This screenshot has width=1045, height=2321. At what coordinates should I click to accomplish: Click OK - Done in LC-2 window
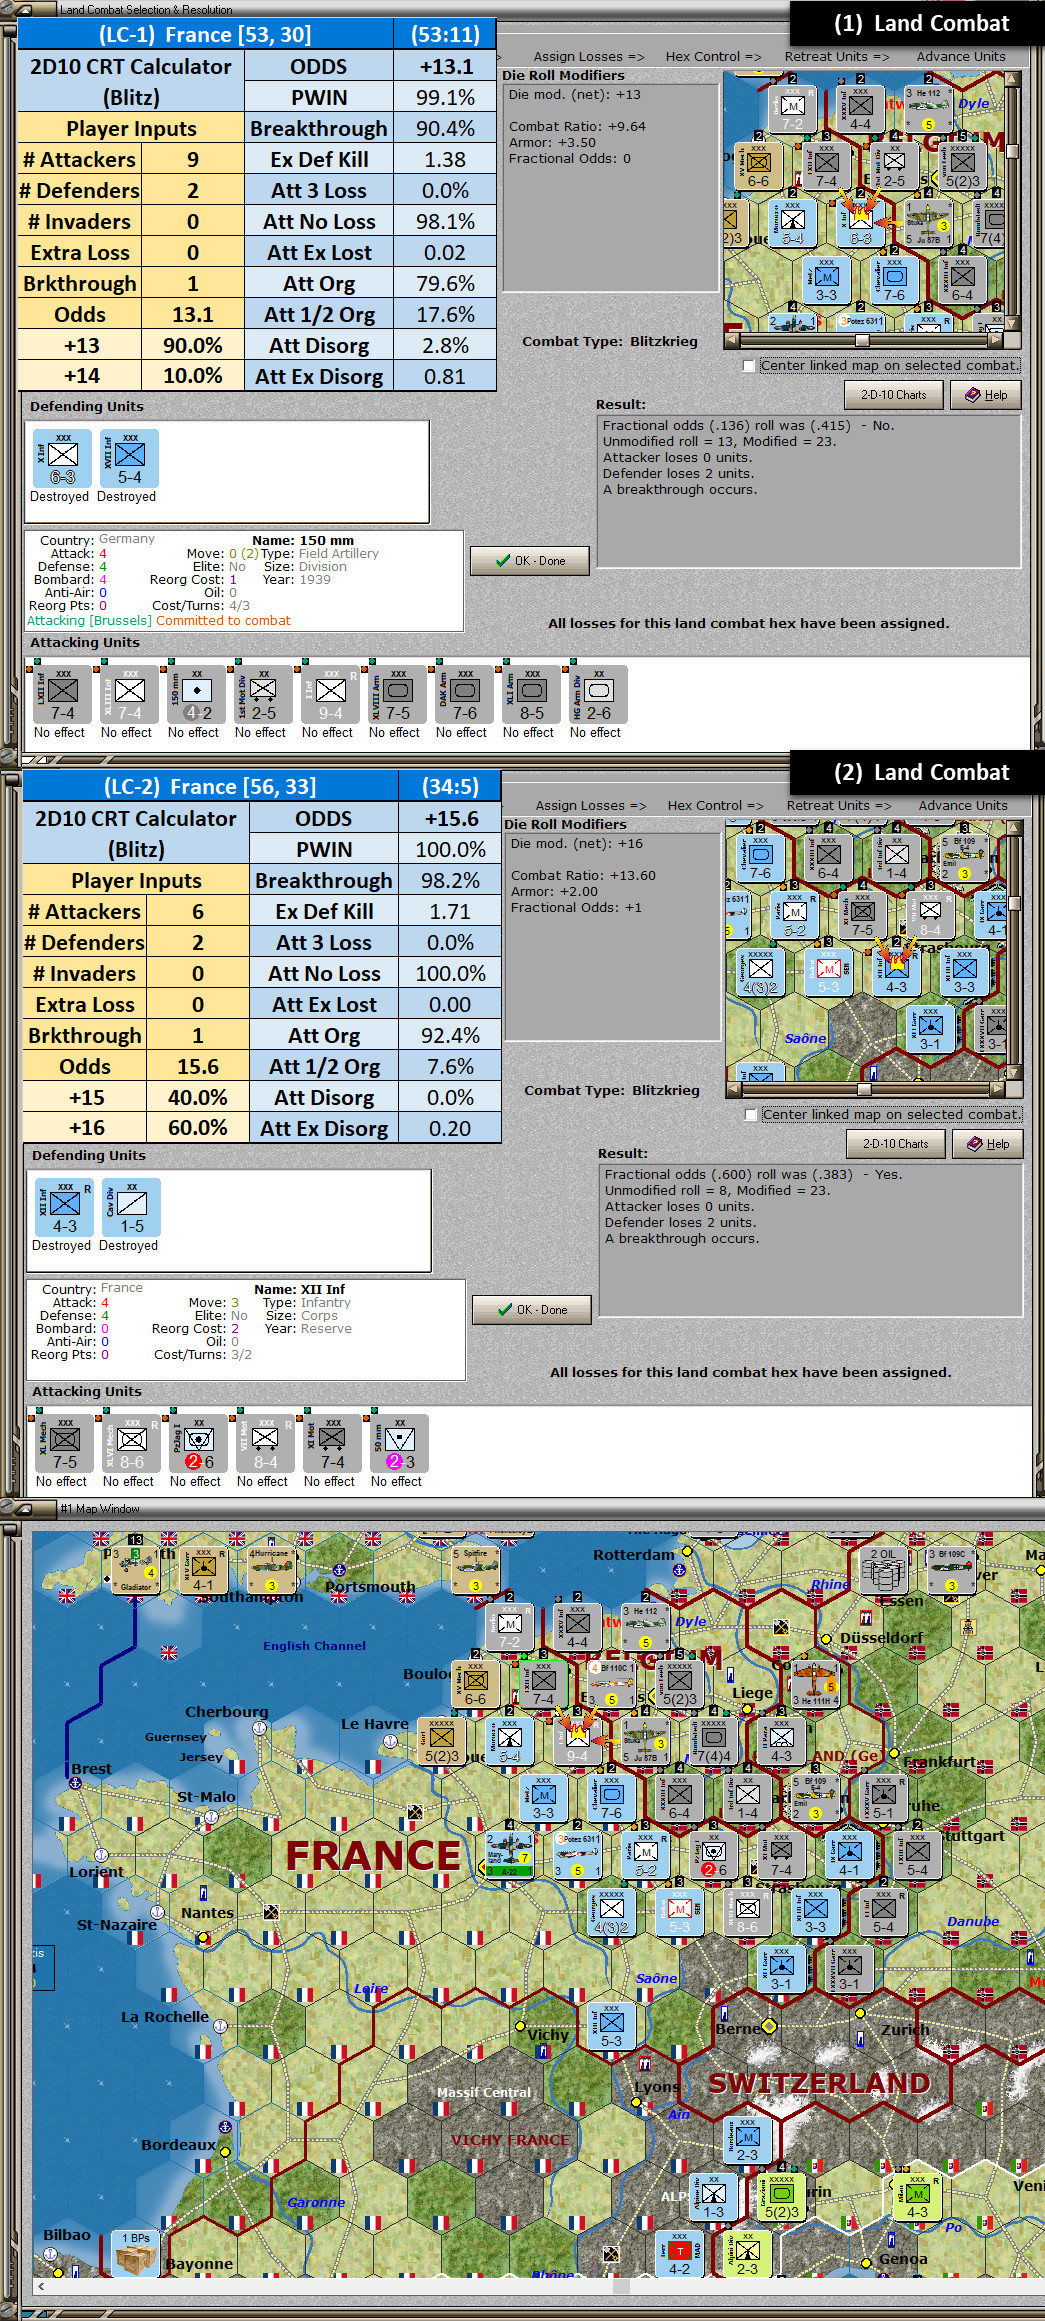point(532,1310)
